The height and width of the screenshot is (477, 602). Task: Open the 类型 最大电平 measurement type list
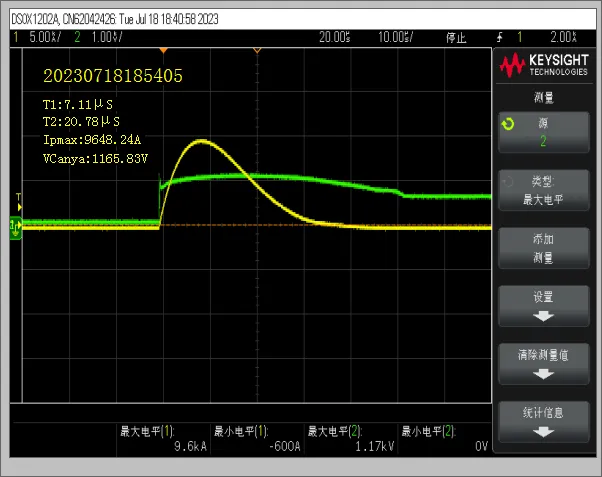pos(543,190)
